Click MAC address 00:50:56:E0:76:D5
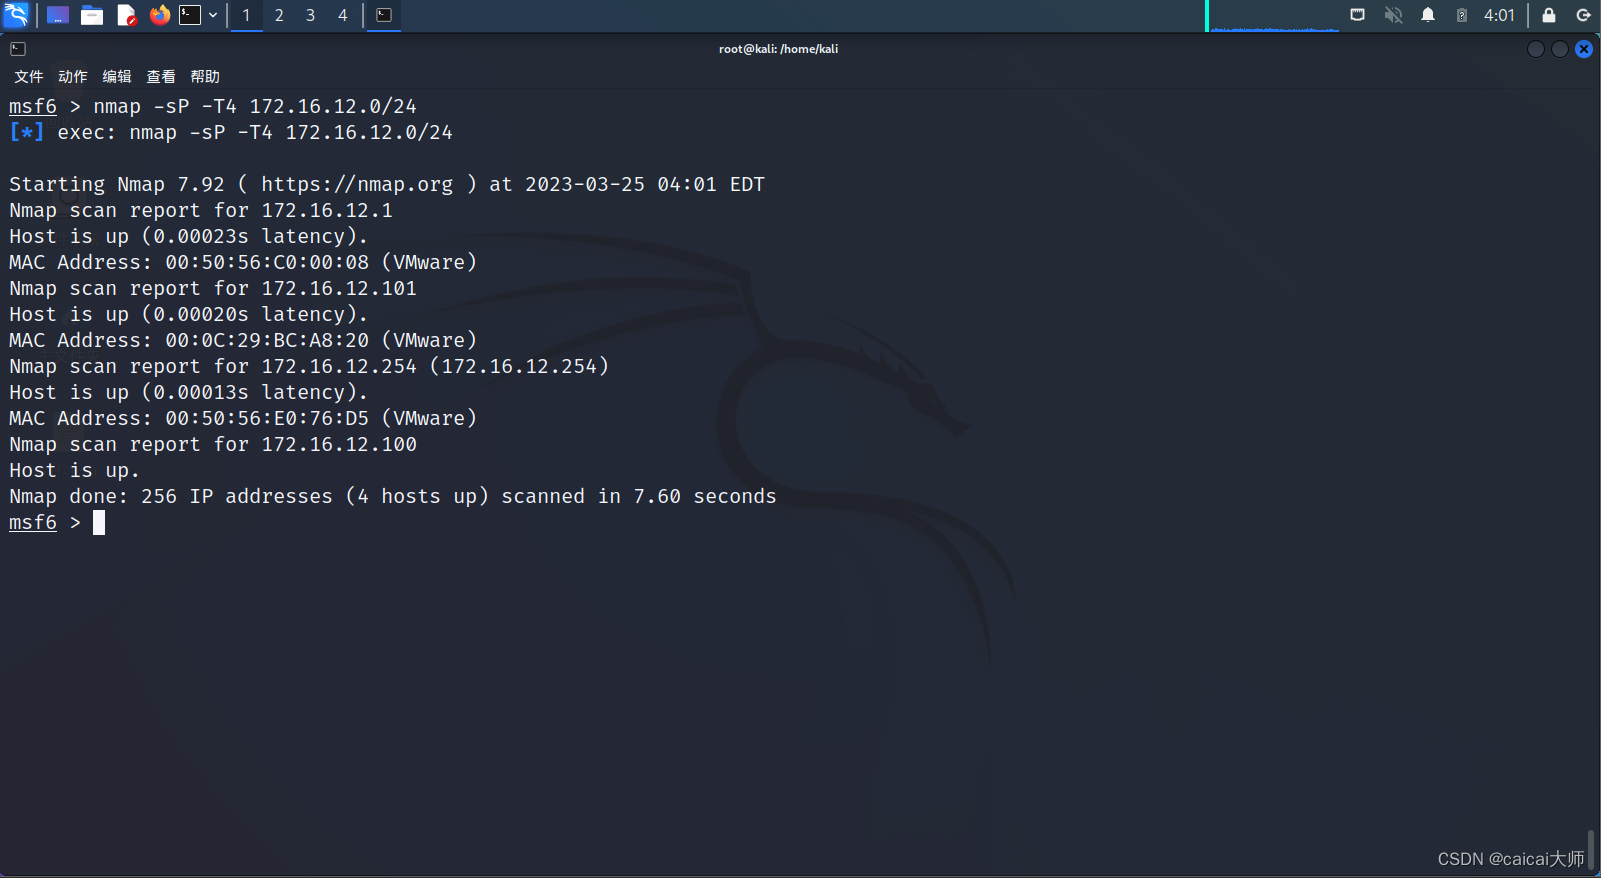Image resolution: width=1601 pixels, height=878 pixels. point(267,418)
